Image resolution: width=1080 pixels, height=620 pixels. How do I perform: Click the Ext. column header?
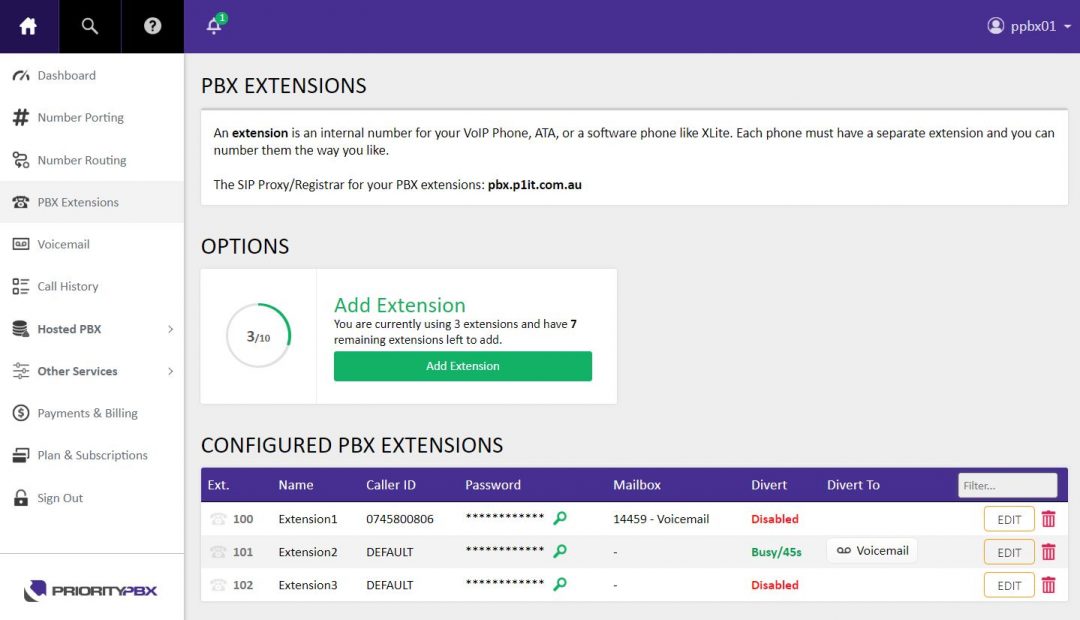click(x=218, y=485)
